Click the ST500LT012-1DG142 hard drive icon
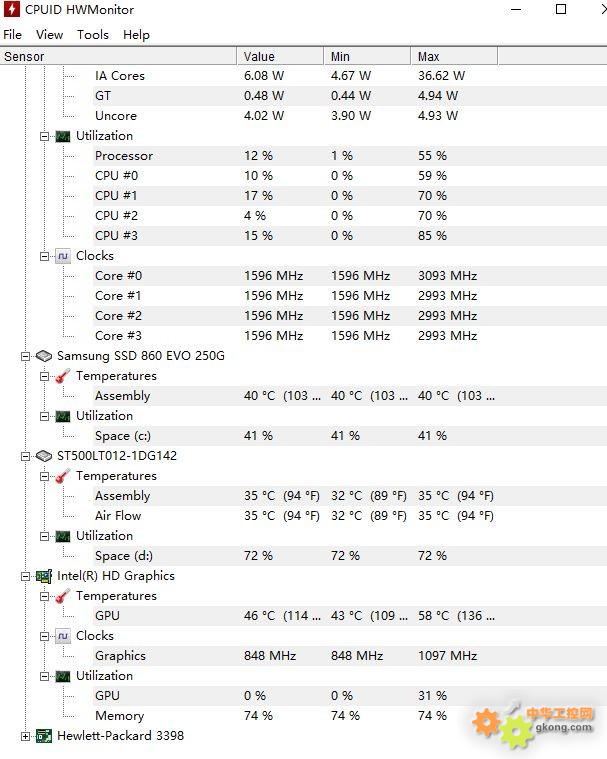Screen dimensions: 607x759 tap(44, 456)
